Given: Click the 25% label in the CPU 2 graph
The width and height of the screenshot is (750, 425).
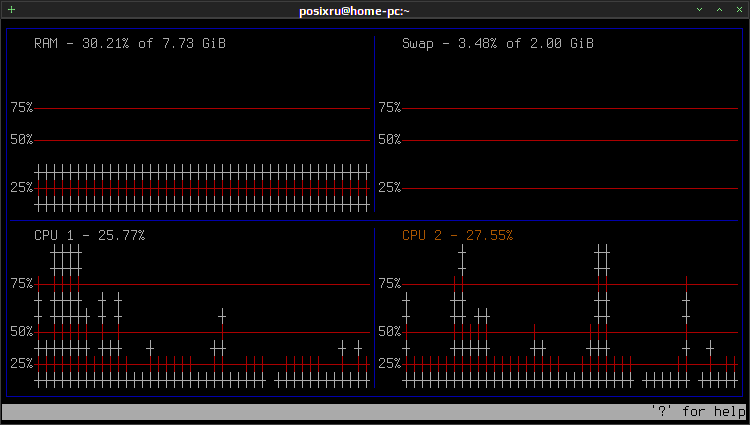Looking at the screenshot, I should click(390, 363).
